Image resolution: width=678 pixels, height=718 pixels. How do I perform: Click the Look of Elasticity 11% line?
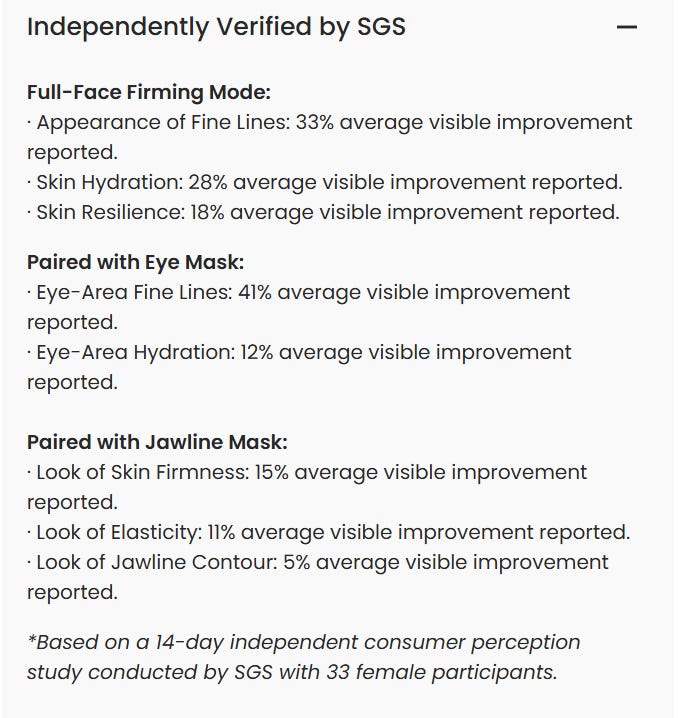coord(328,532)
